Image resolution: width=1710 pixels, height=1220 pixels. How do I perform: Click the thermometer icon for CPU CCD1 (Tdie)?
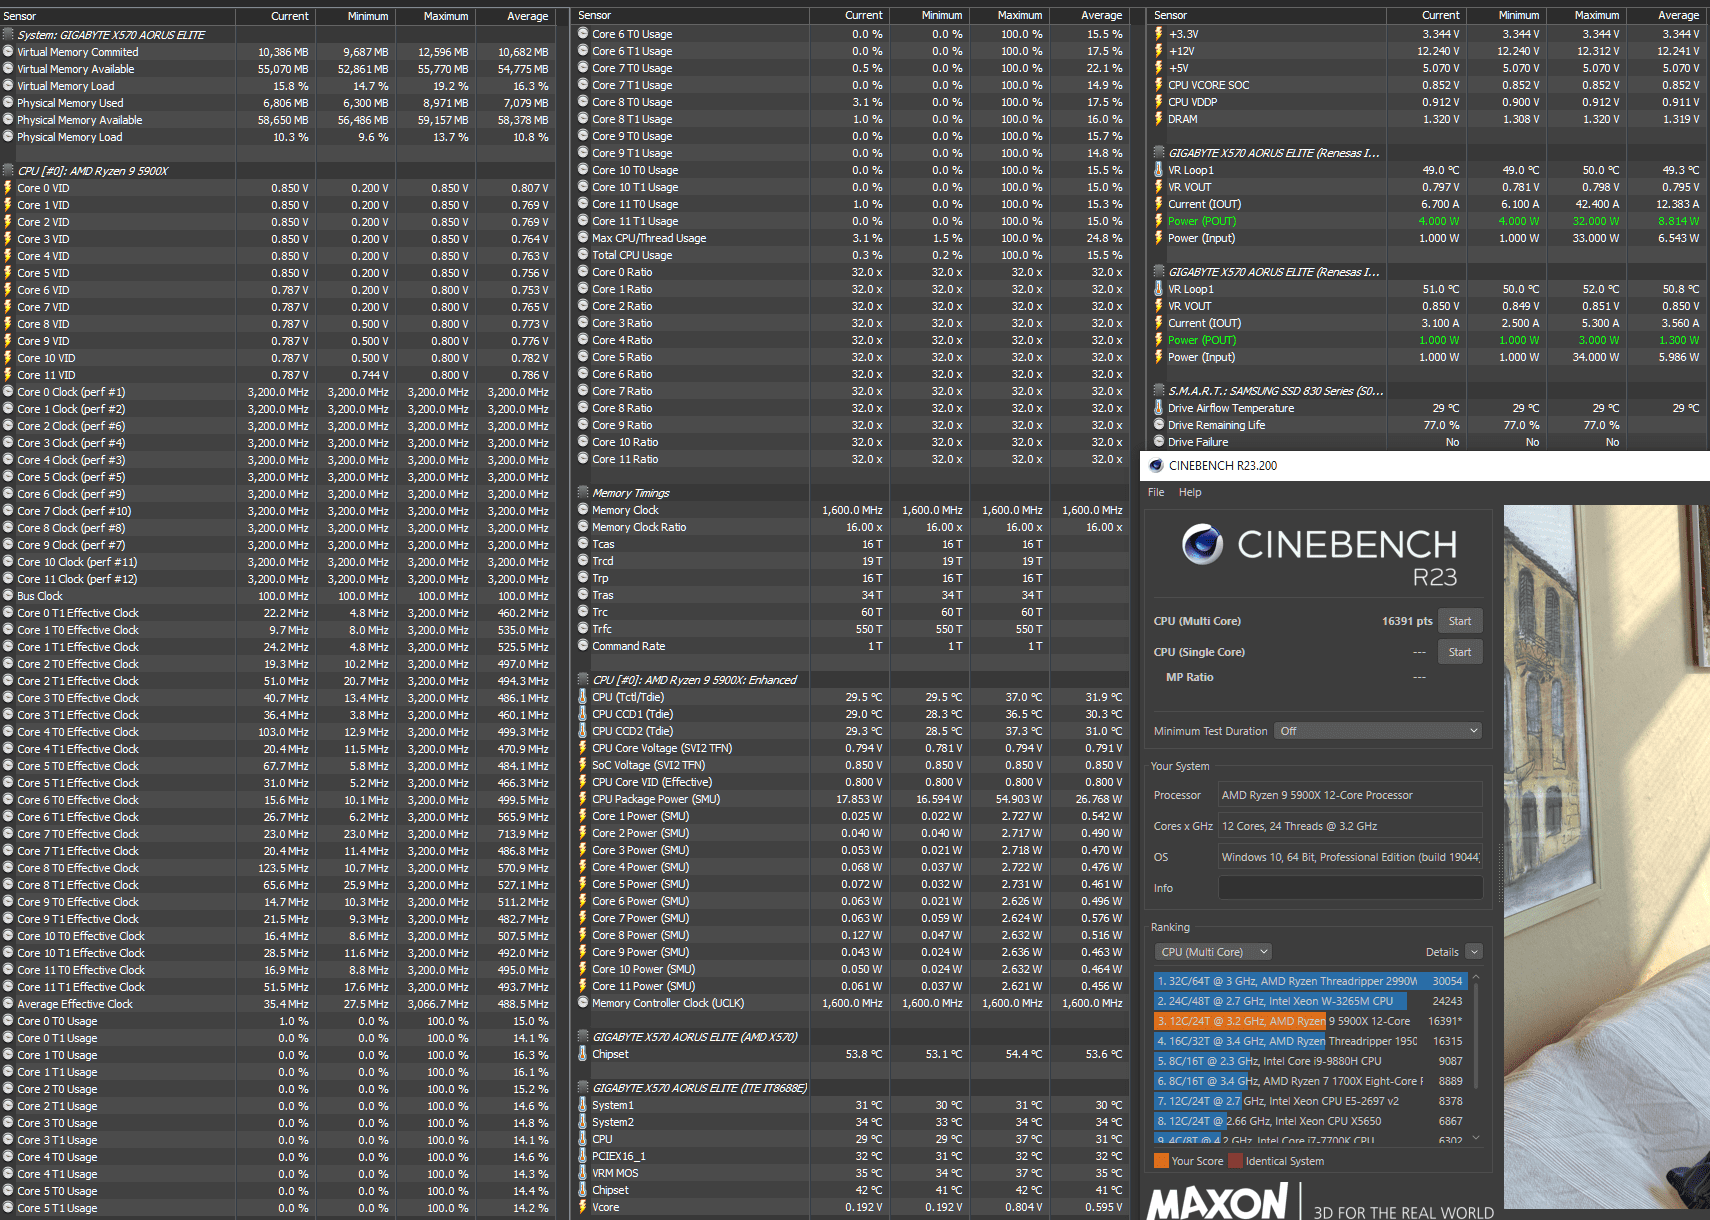583,714
